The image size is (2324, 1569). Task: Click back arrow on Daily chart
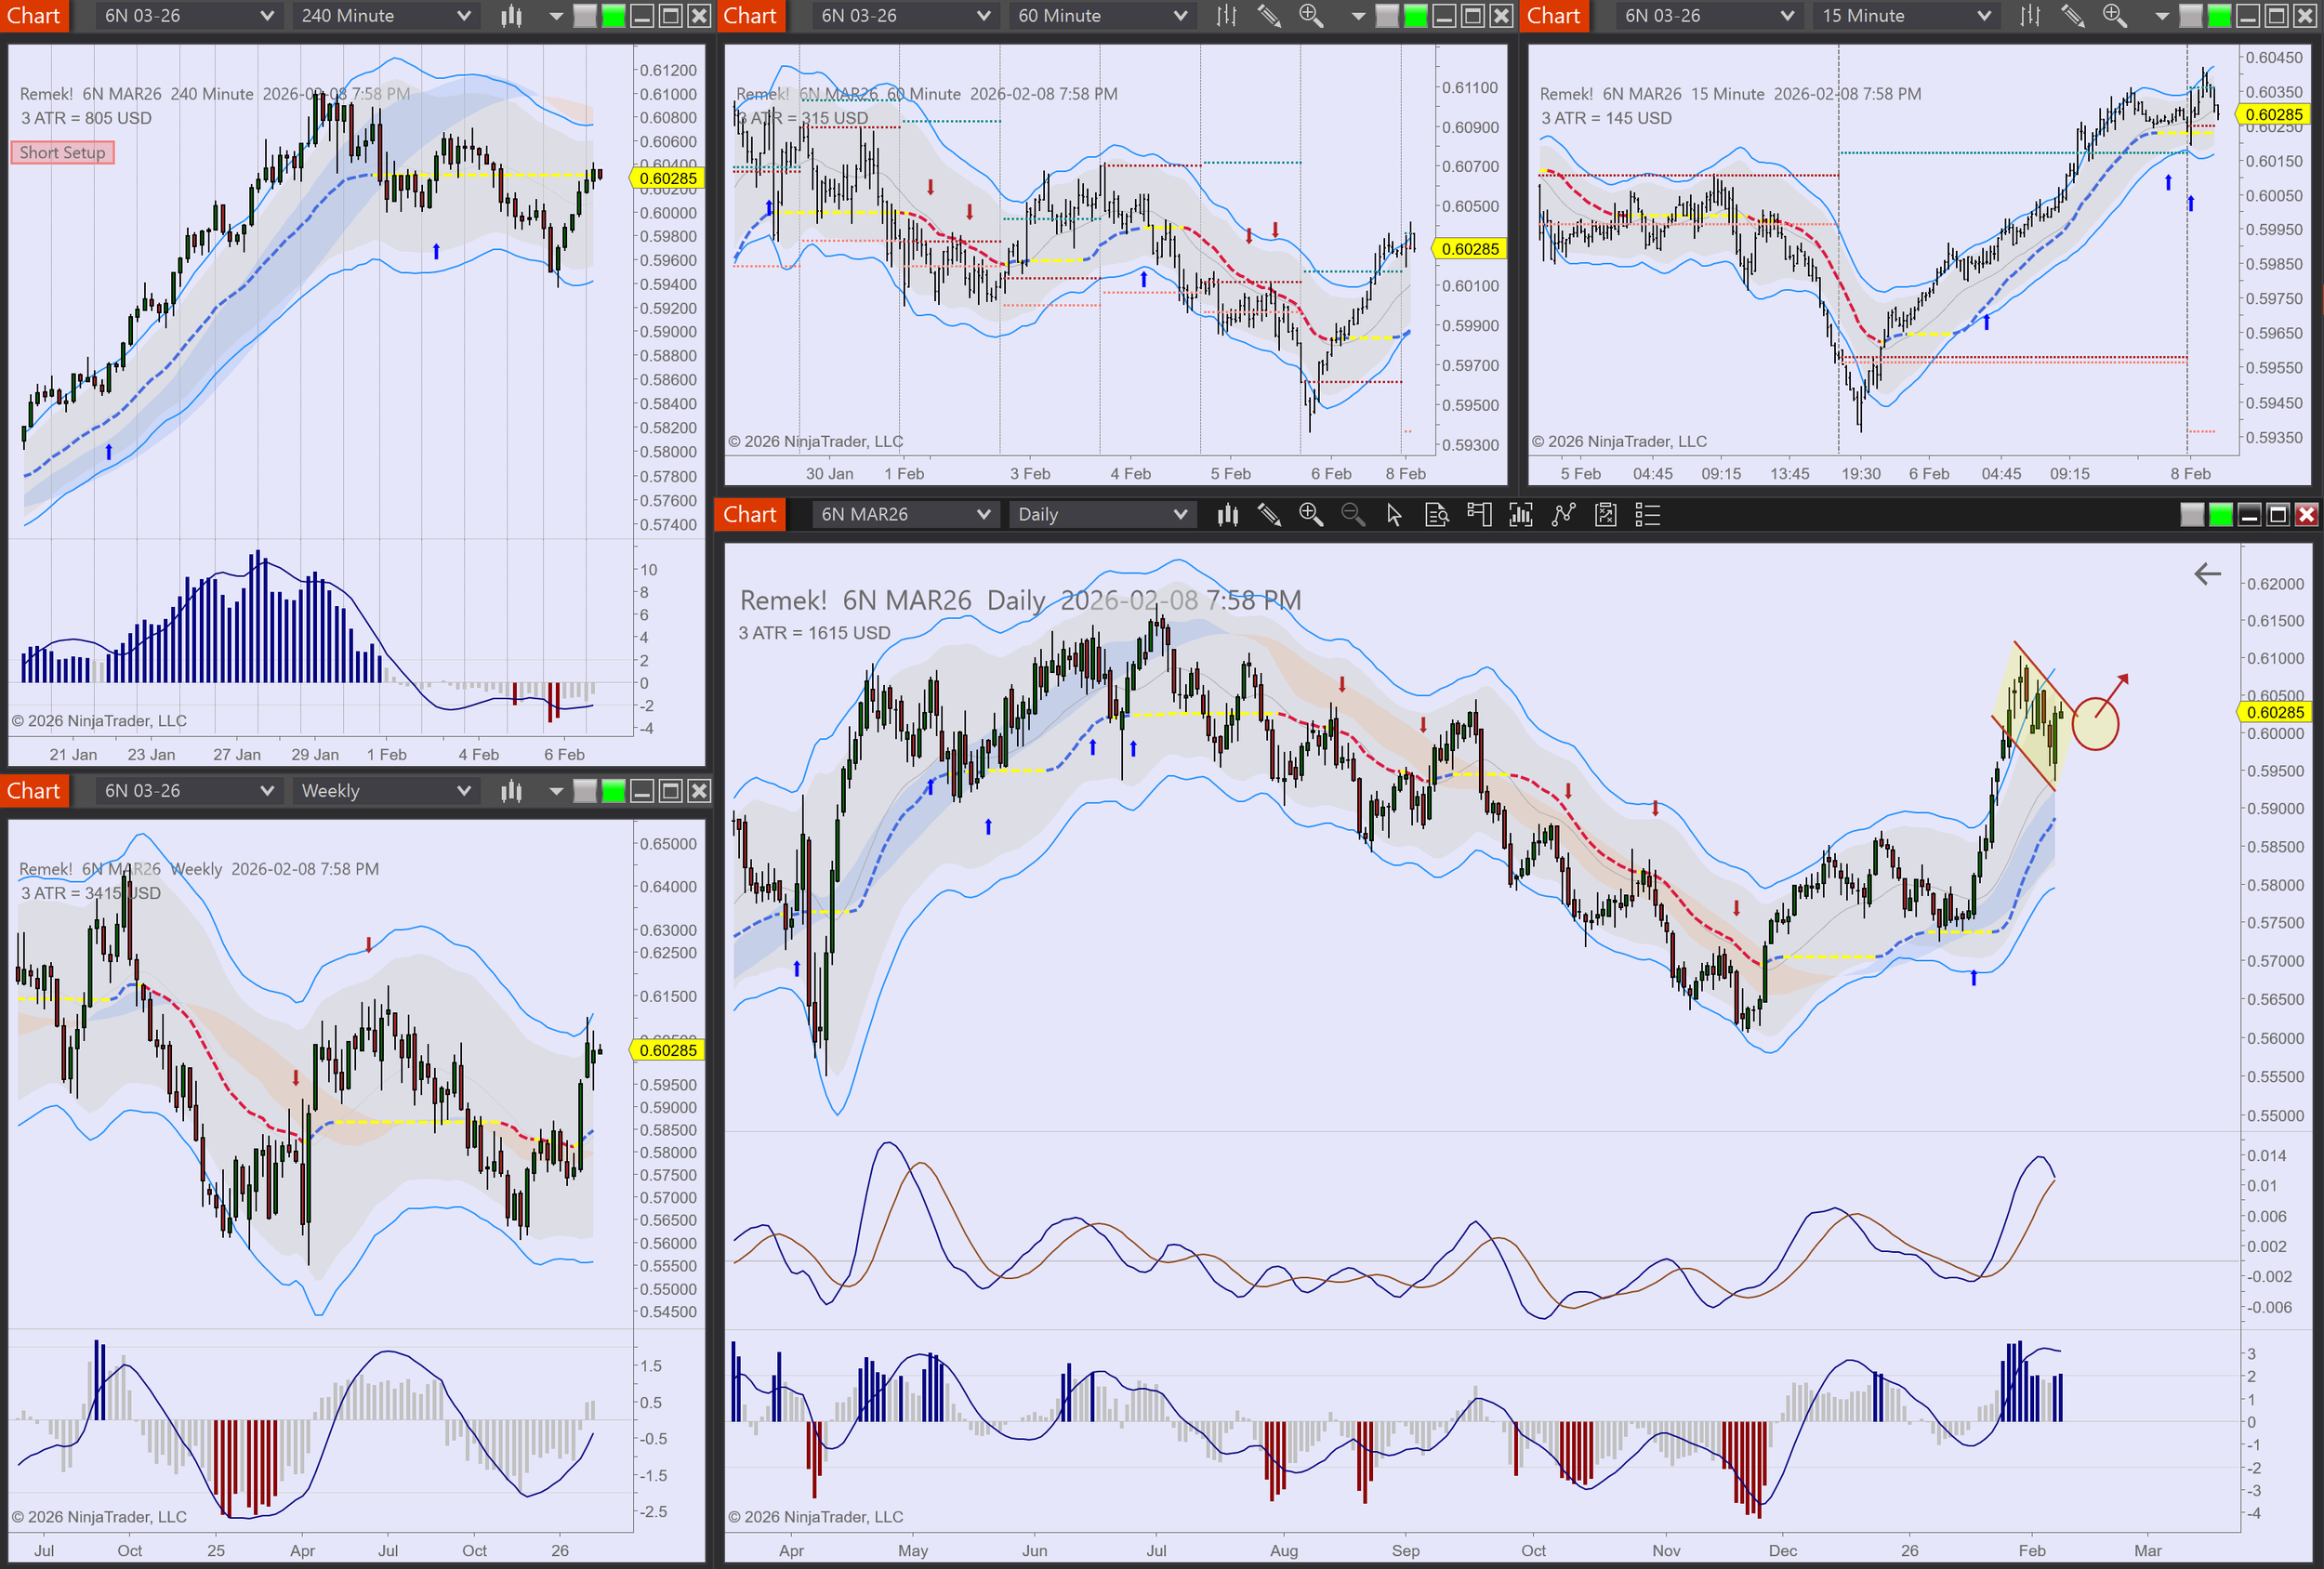point(2207,574)
